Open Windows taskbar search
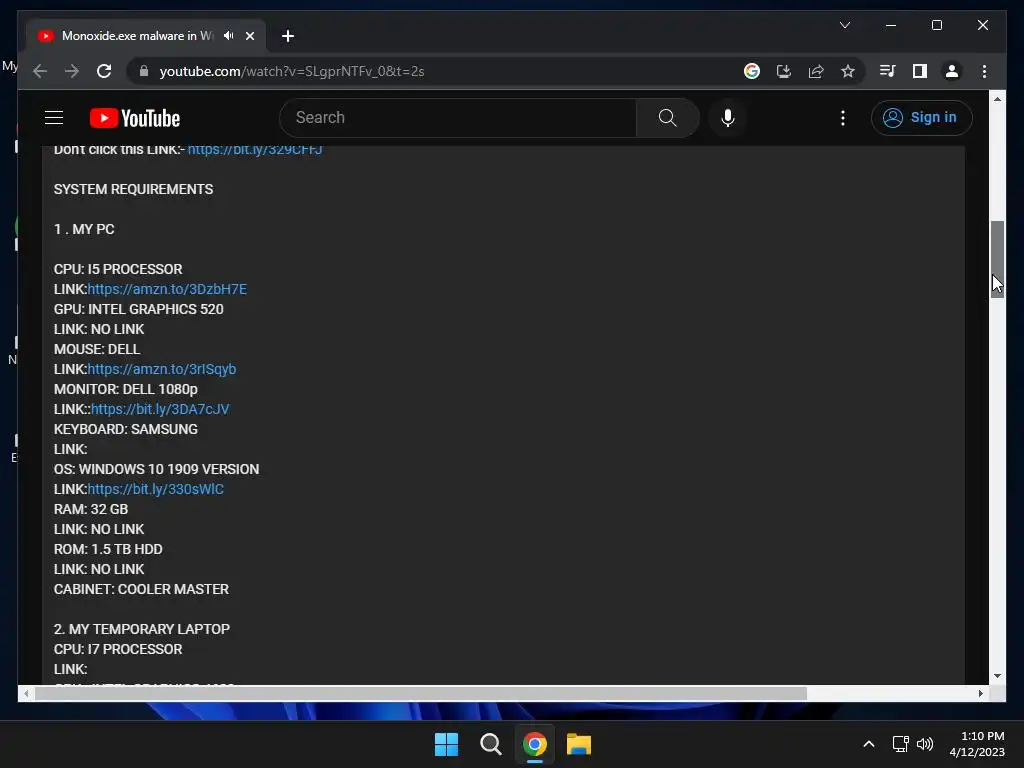This screenshot has height=768, width=1024. (x=490, y=744)
